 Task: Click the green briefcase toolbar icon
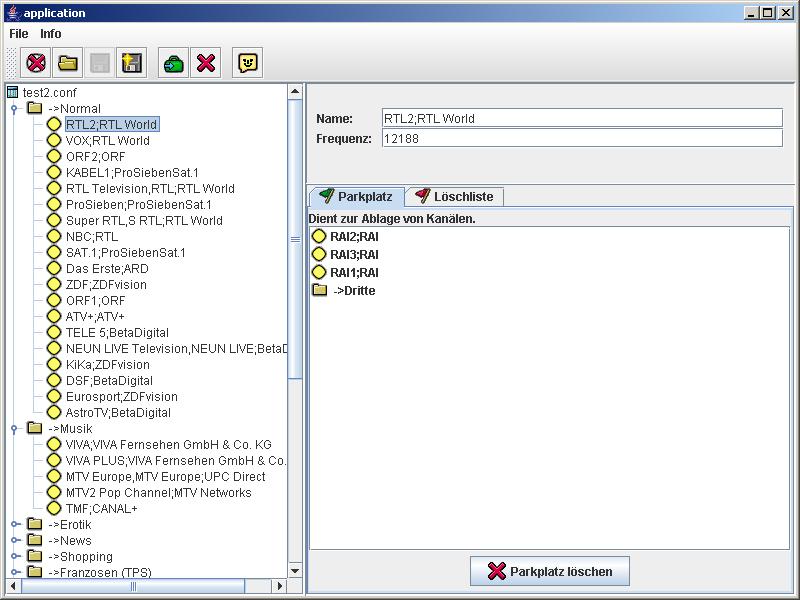pos(174,63)
